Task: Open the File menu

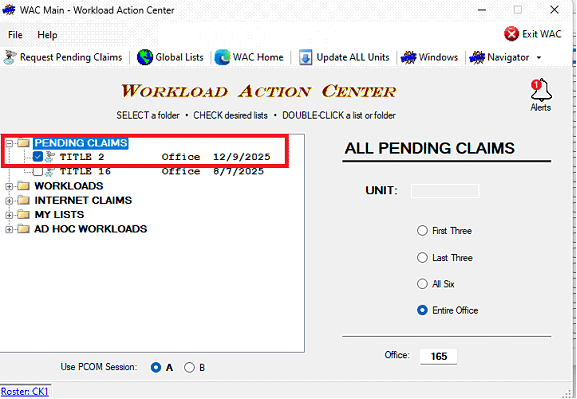Action: pos(15,35)
